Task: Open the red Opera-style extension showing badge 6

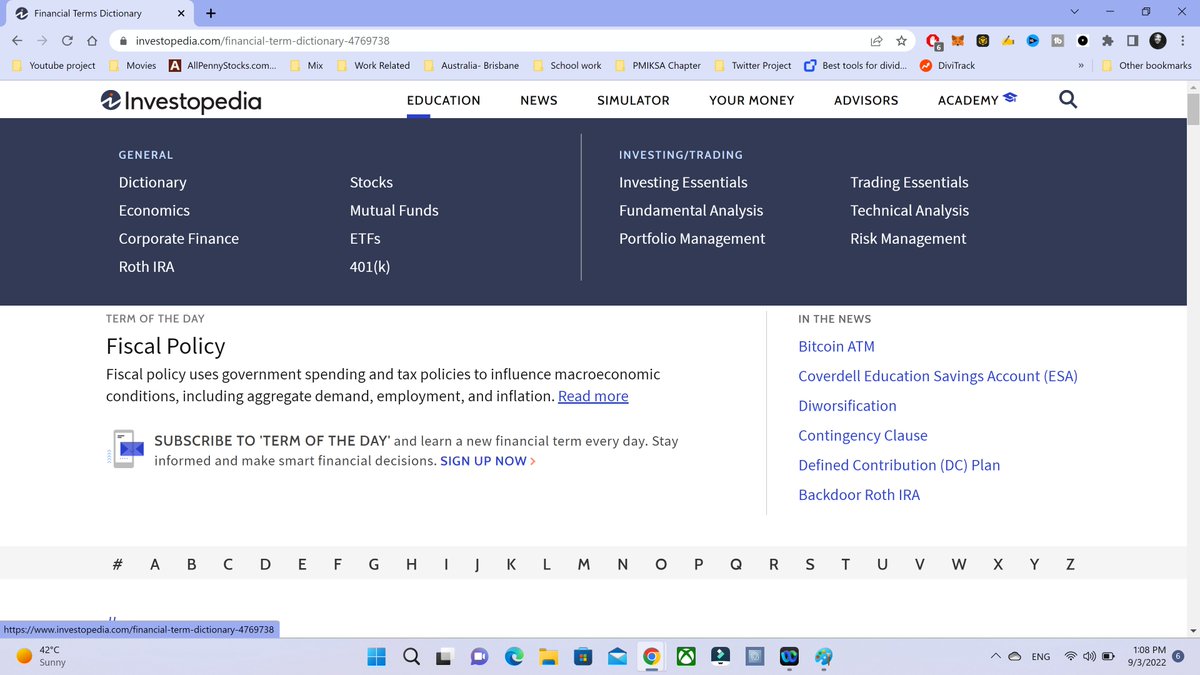Action: [933, 41]
